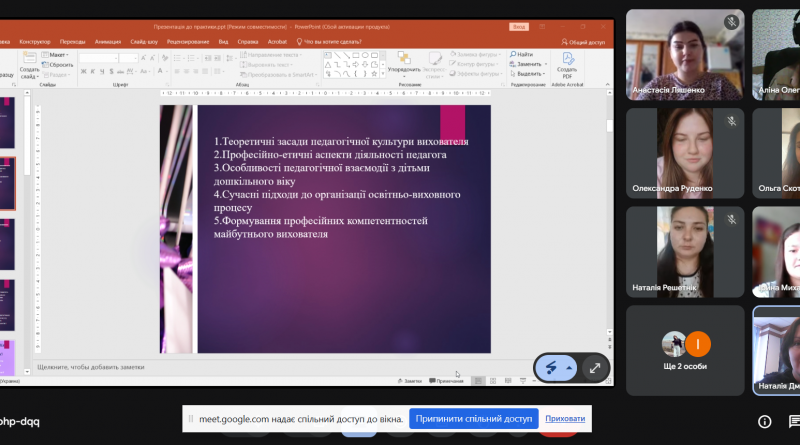Toggle the Заметки notes pane
Viewport: 800px width, 445px height.
(x=410, y=381)
